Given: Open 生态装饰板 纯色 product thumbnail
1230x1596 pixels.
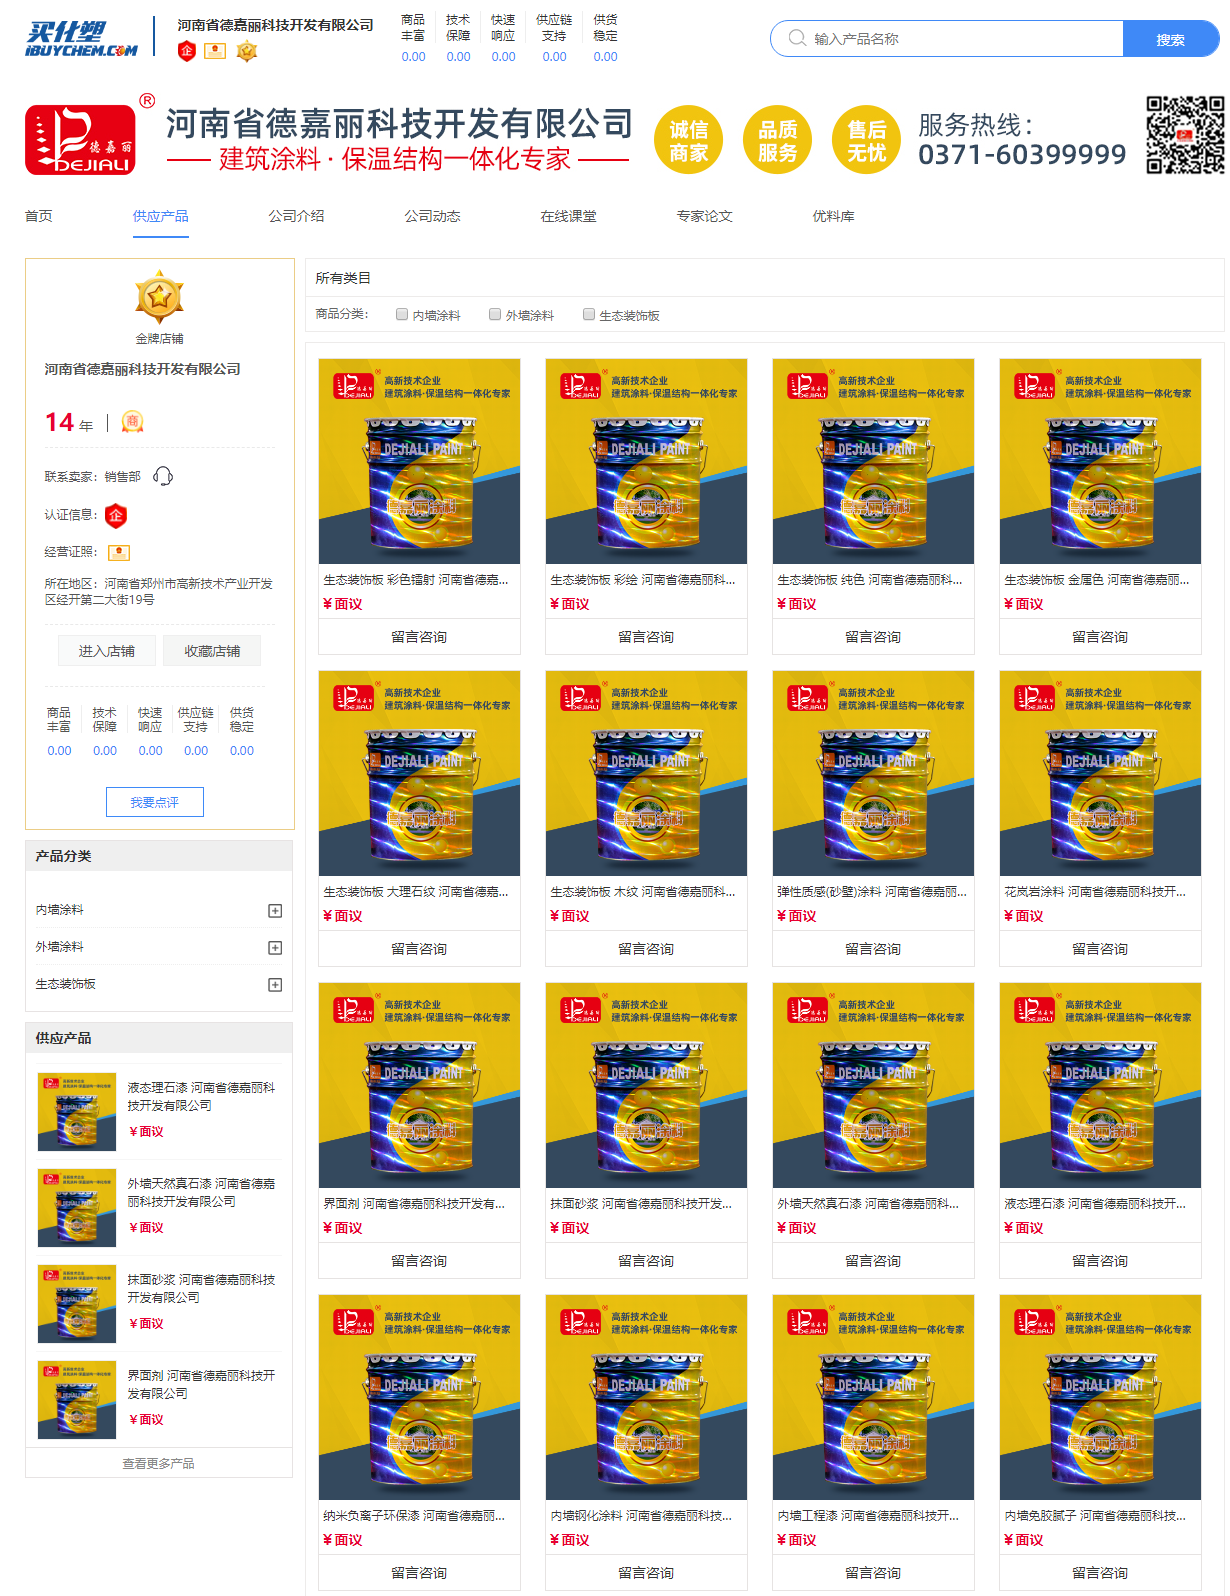Looking at the screenshot, I should (x=874, y=461).
